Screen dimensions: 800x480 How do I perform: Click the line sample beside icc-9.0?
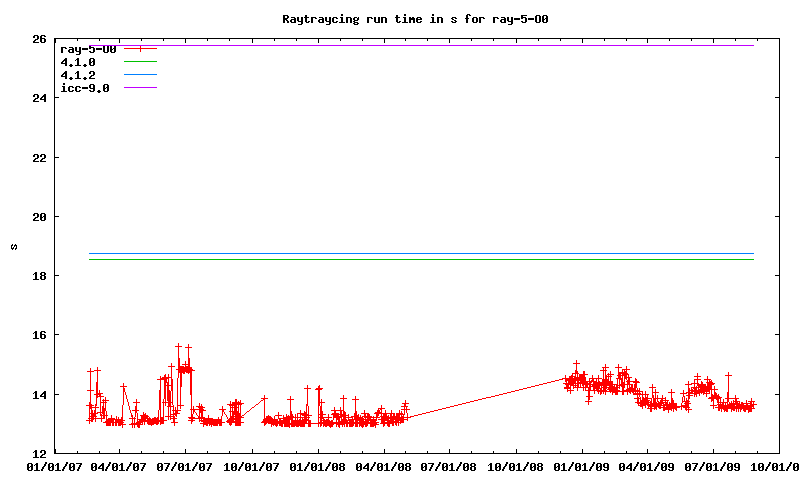140,88
